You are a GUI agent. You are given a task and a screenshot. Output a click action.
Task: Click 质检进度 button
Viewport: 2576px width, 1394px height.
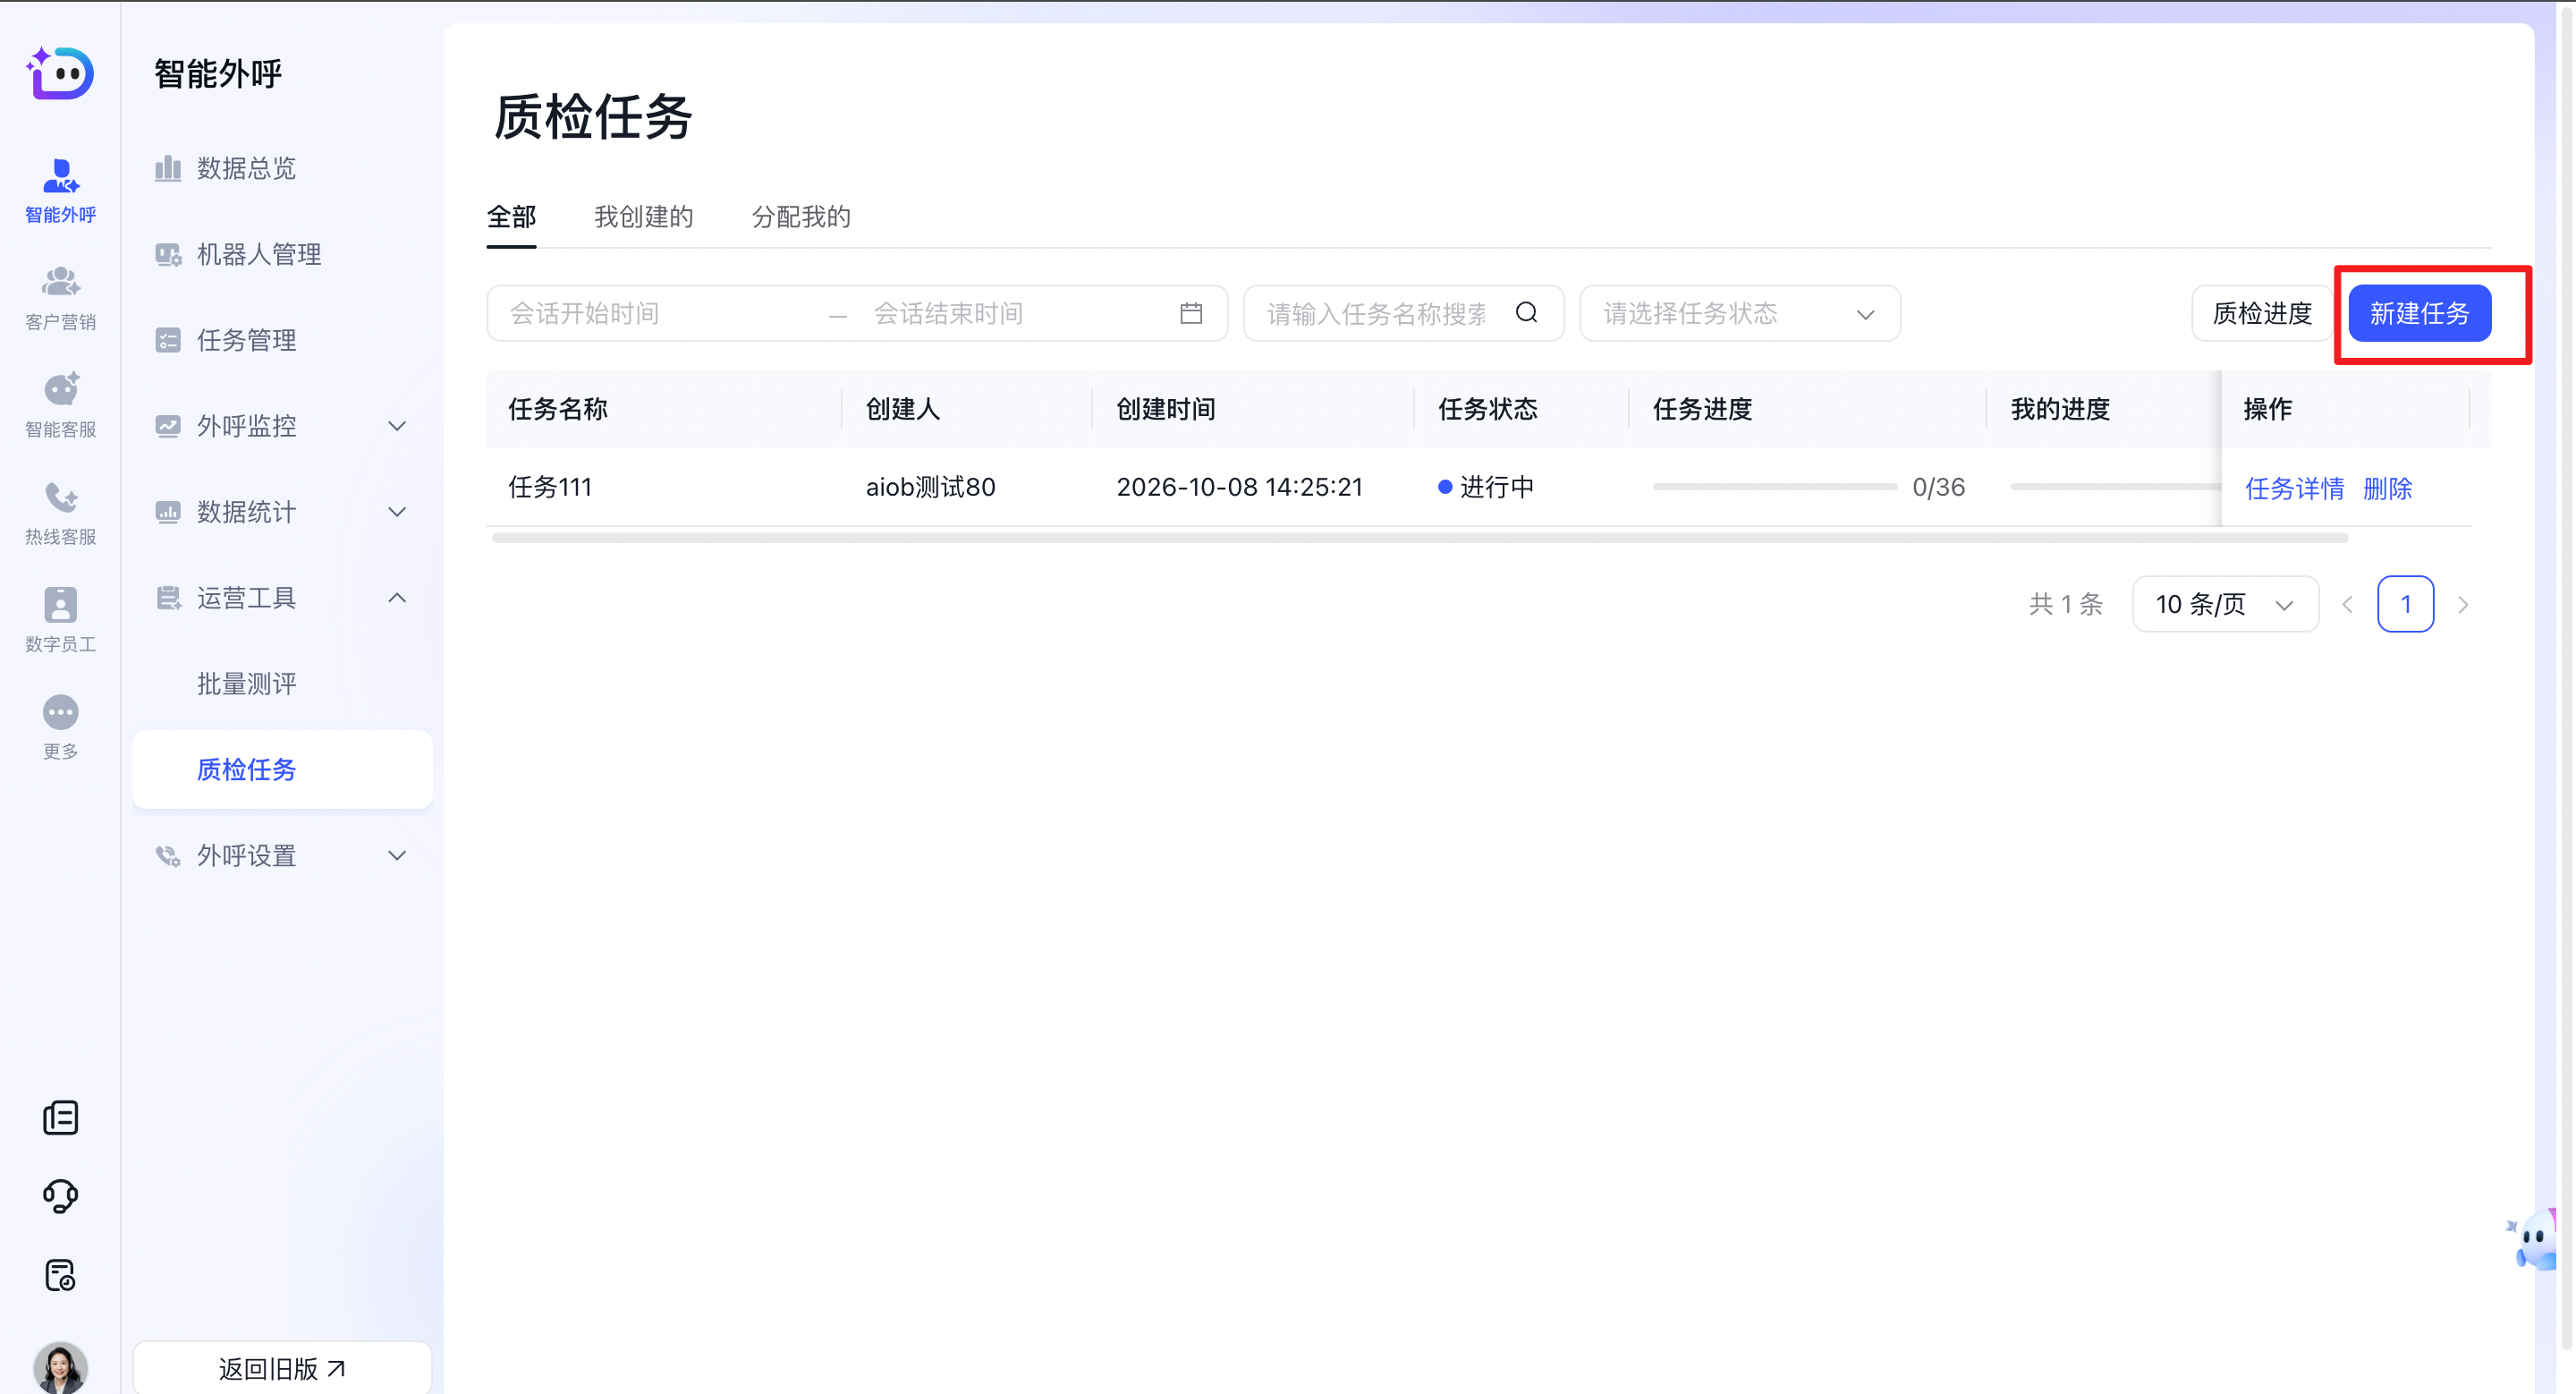[x=2261, y=313]
